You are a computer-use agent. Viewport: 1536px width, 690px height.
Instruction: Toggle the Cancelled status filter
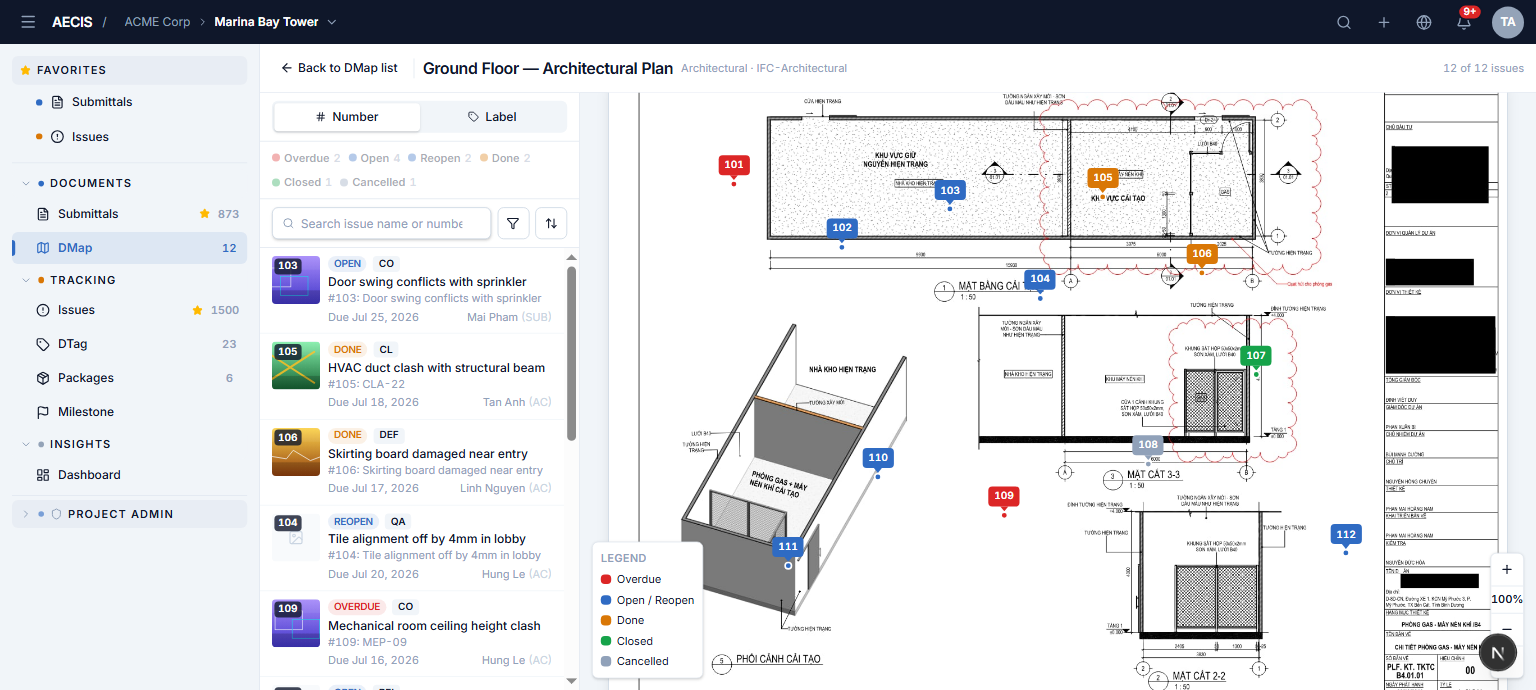point(378,182)
